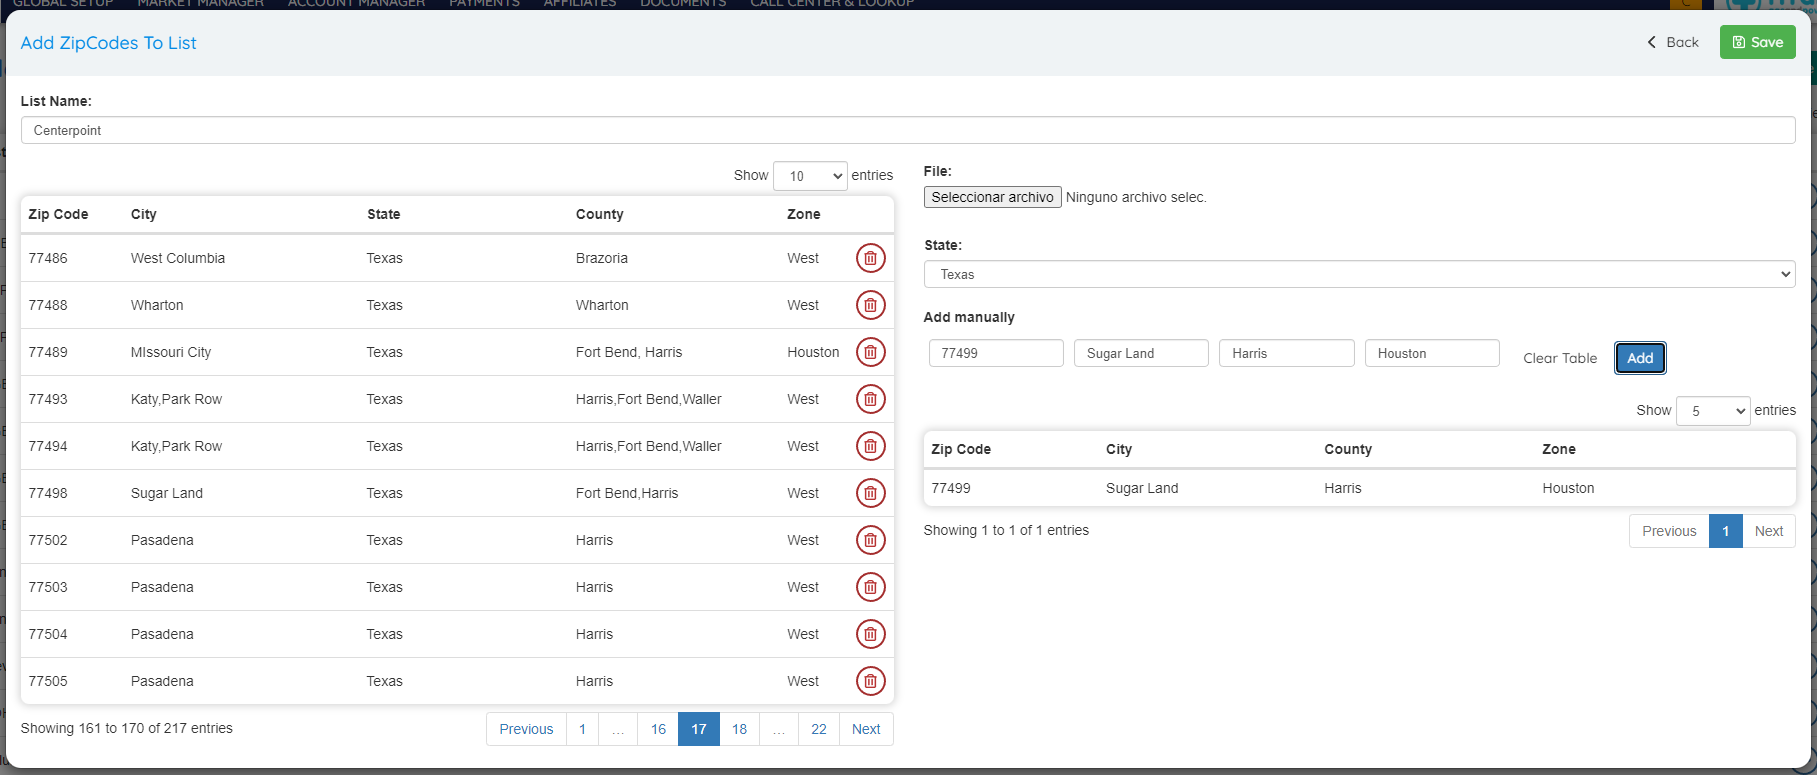This screenshot has width=1817, height=775.
Task: Remove zip code 77489 Missouri City
Action: tap(870, 352)
